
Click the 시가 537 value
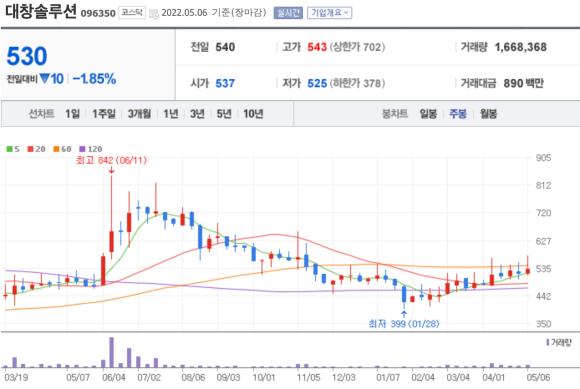[x=225, y=84]
